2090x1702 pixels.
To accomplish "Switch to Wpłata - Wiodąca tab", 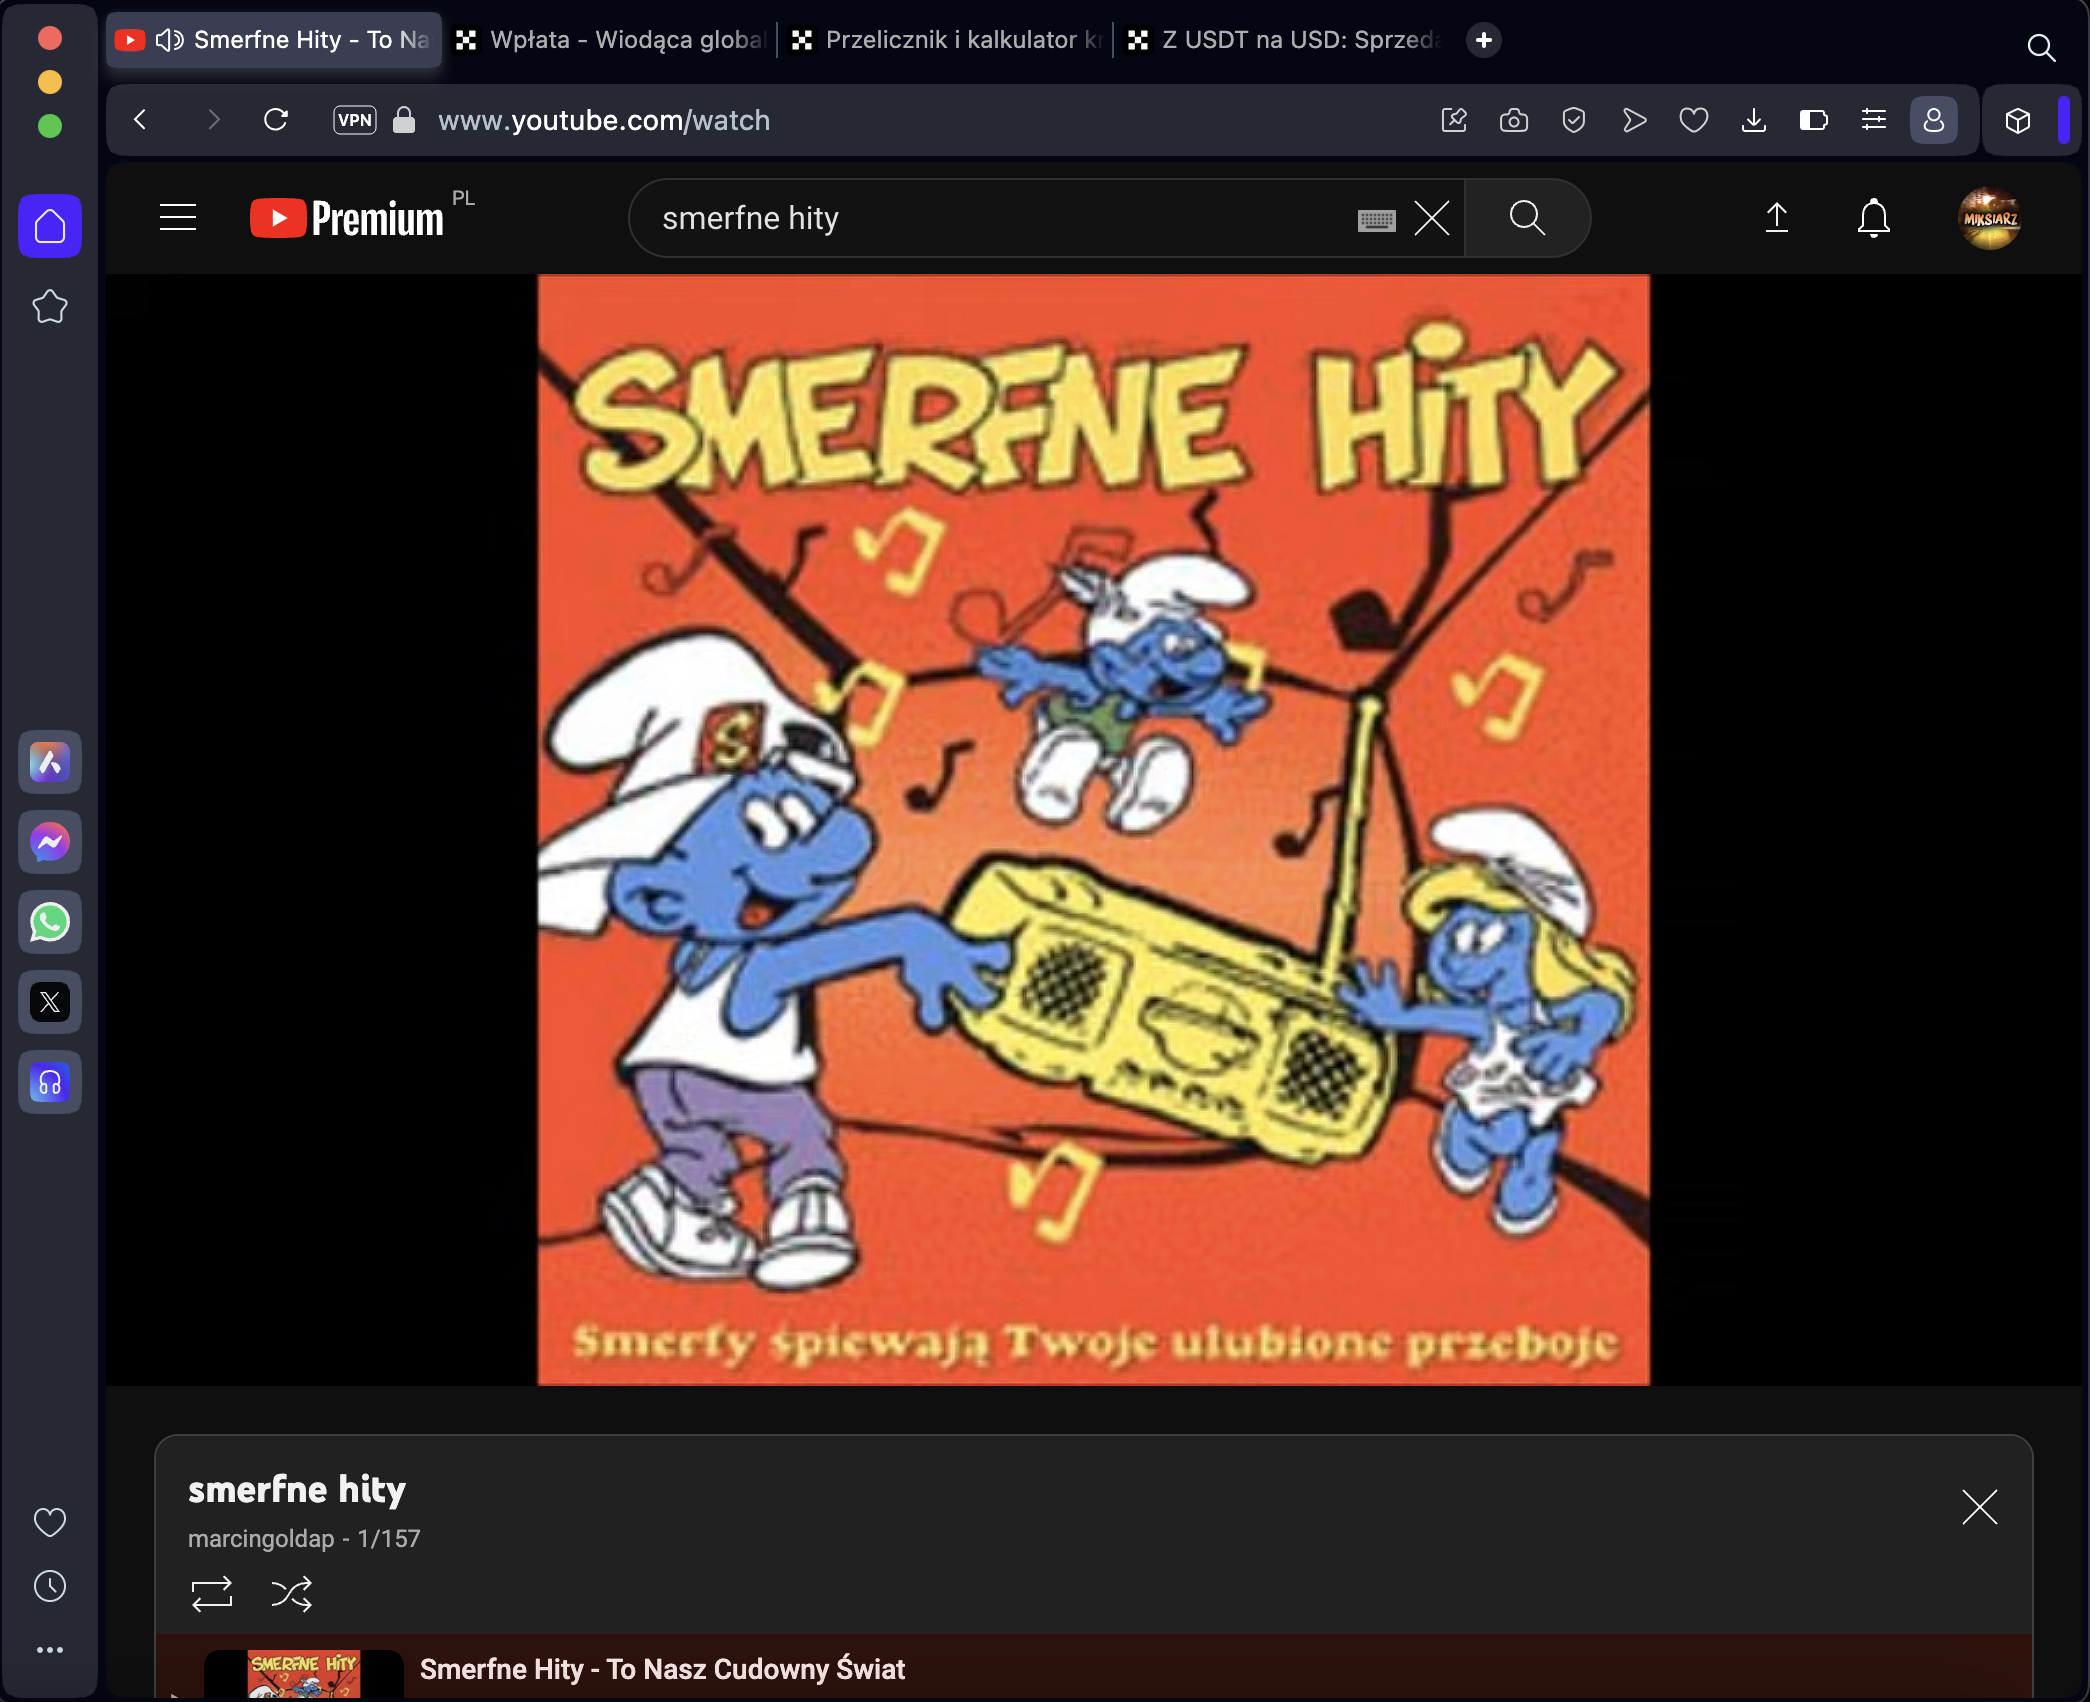I will [x=610, y=40].
